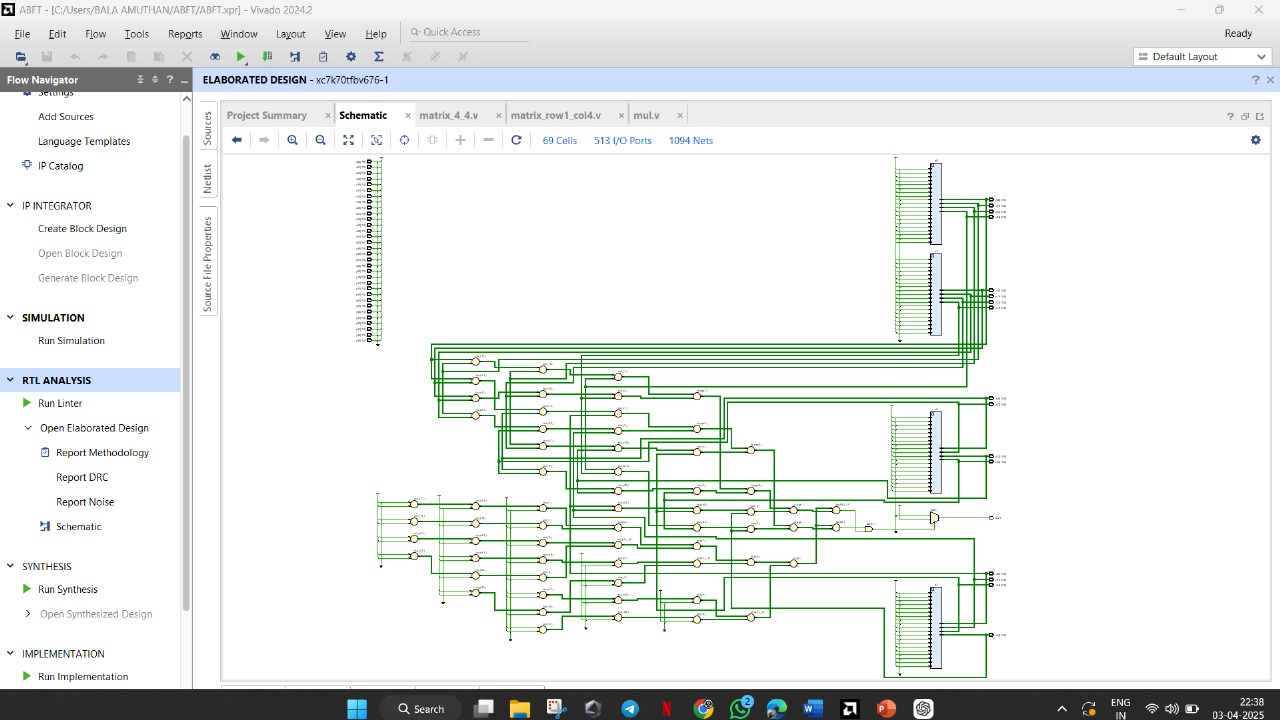Image resolution: width=1280 pixels, height=720 pixels.
Task: Zoom in on the schematic view
Action: point(292,140)
